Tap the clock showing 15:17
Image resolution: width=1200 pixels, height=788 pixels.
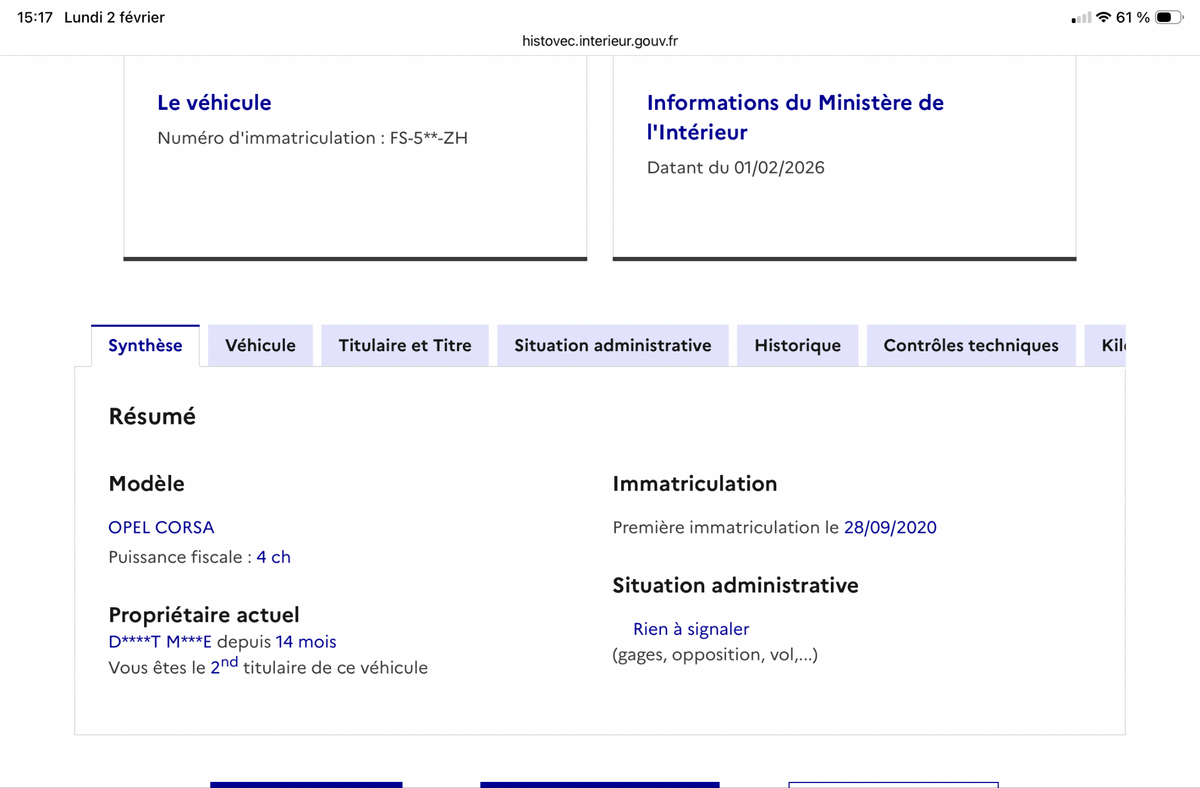[x=28, y=16]
